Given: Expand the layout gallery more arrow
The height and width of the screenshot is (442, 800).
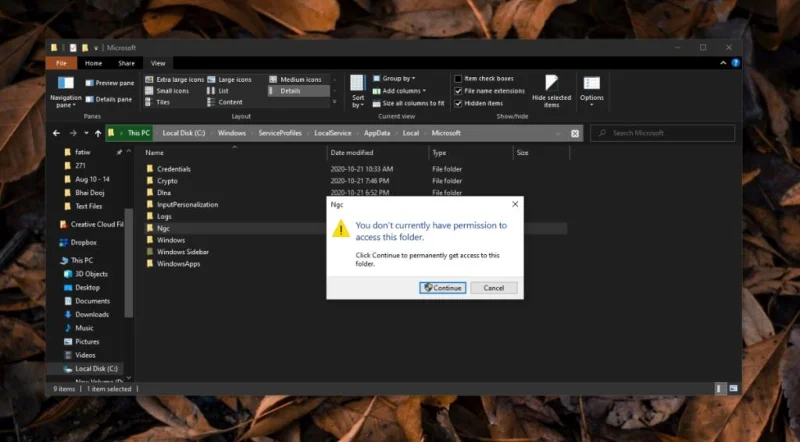Looking at the screenshot, I should [x=335, y=102].
